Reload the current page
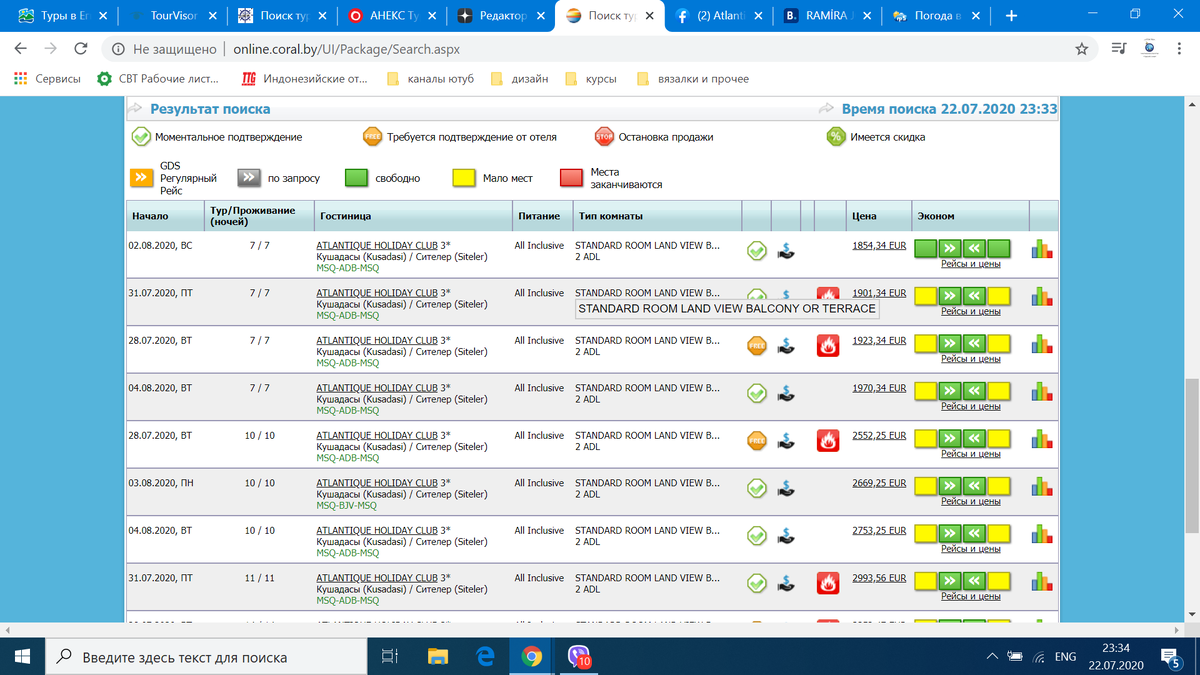1200x675 pixels. click(x=81, y=49)
